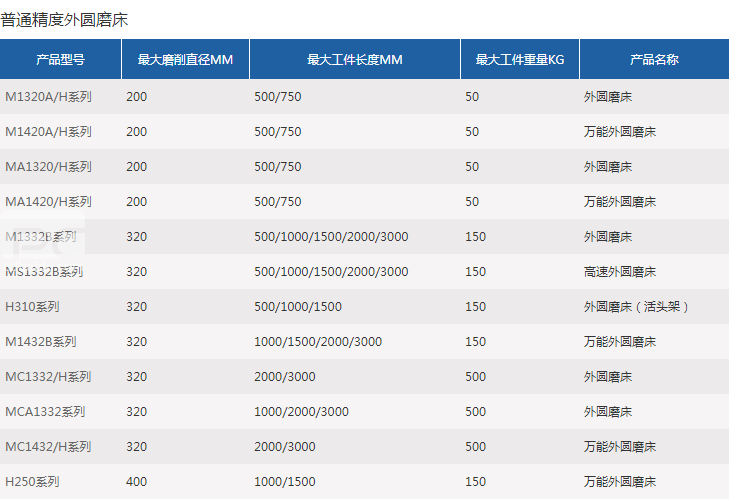Viewport: 730px width, 501px height.
Task: Select the 产品名称 column header
Action: tap(654, 59)
